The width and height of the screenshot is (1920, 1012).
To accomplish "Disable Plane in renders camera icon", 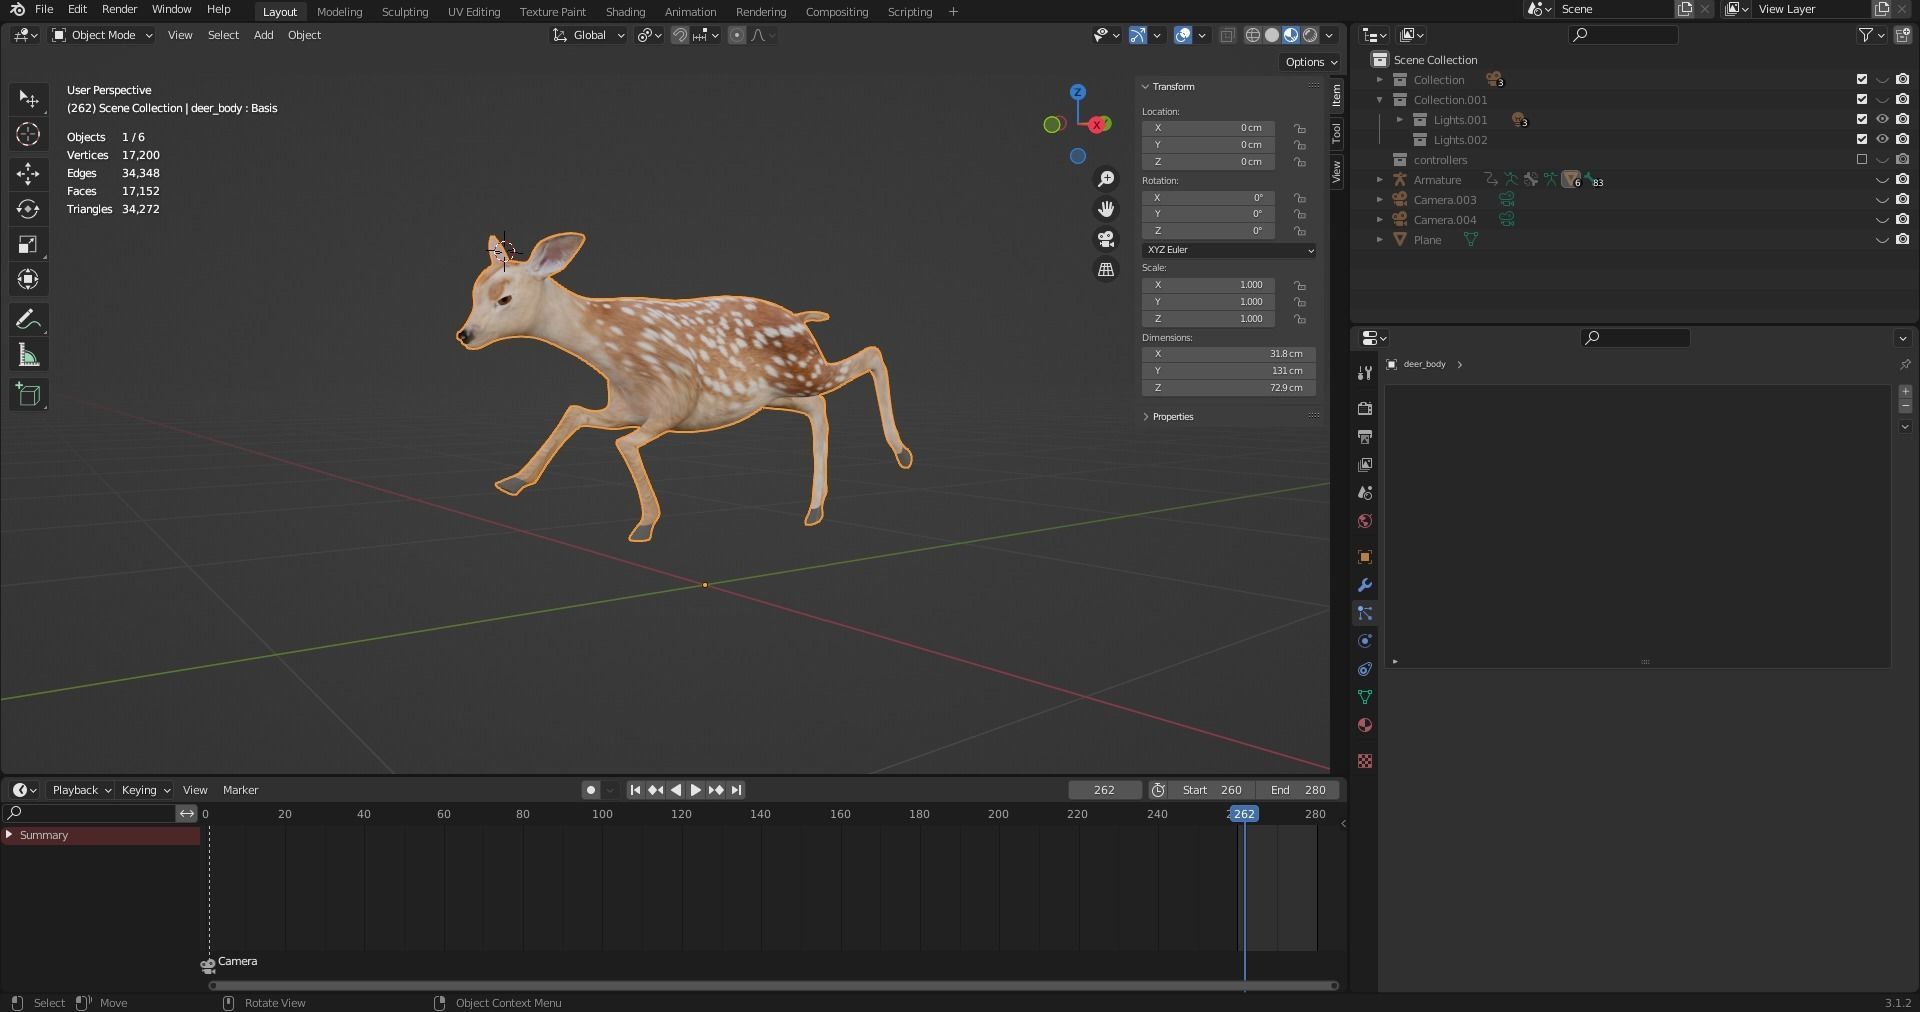I will [1902, 239].
